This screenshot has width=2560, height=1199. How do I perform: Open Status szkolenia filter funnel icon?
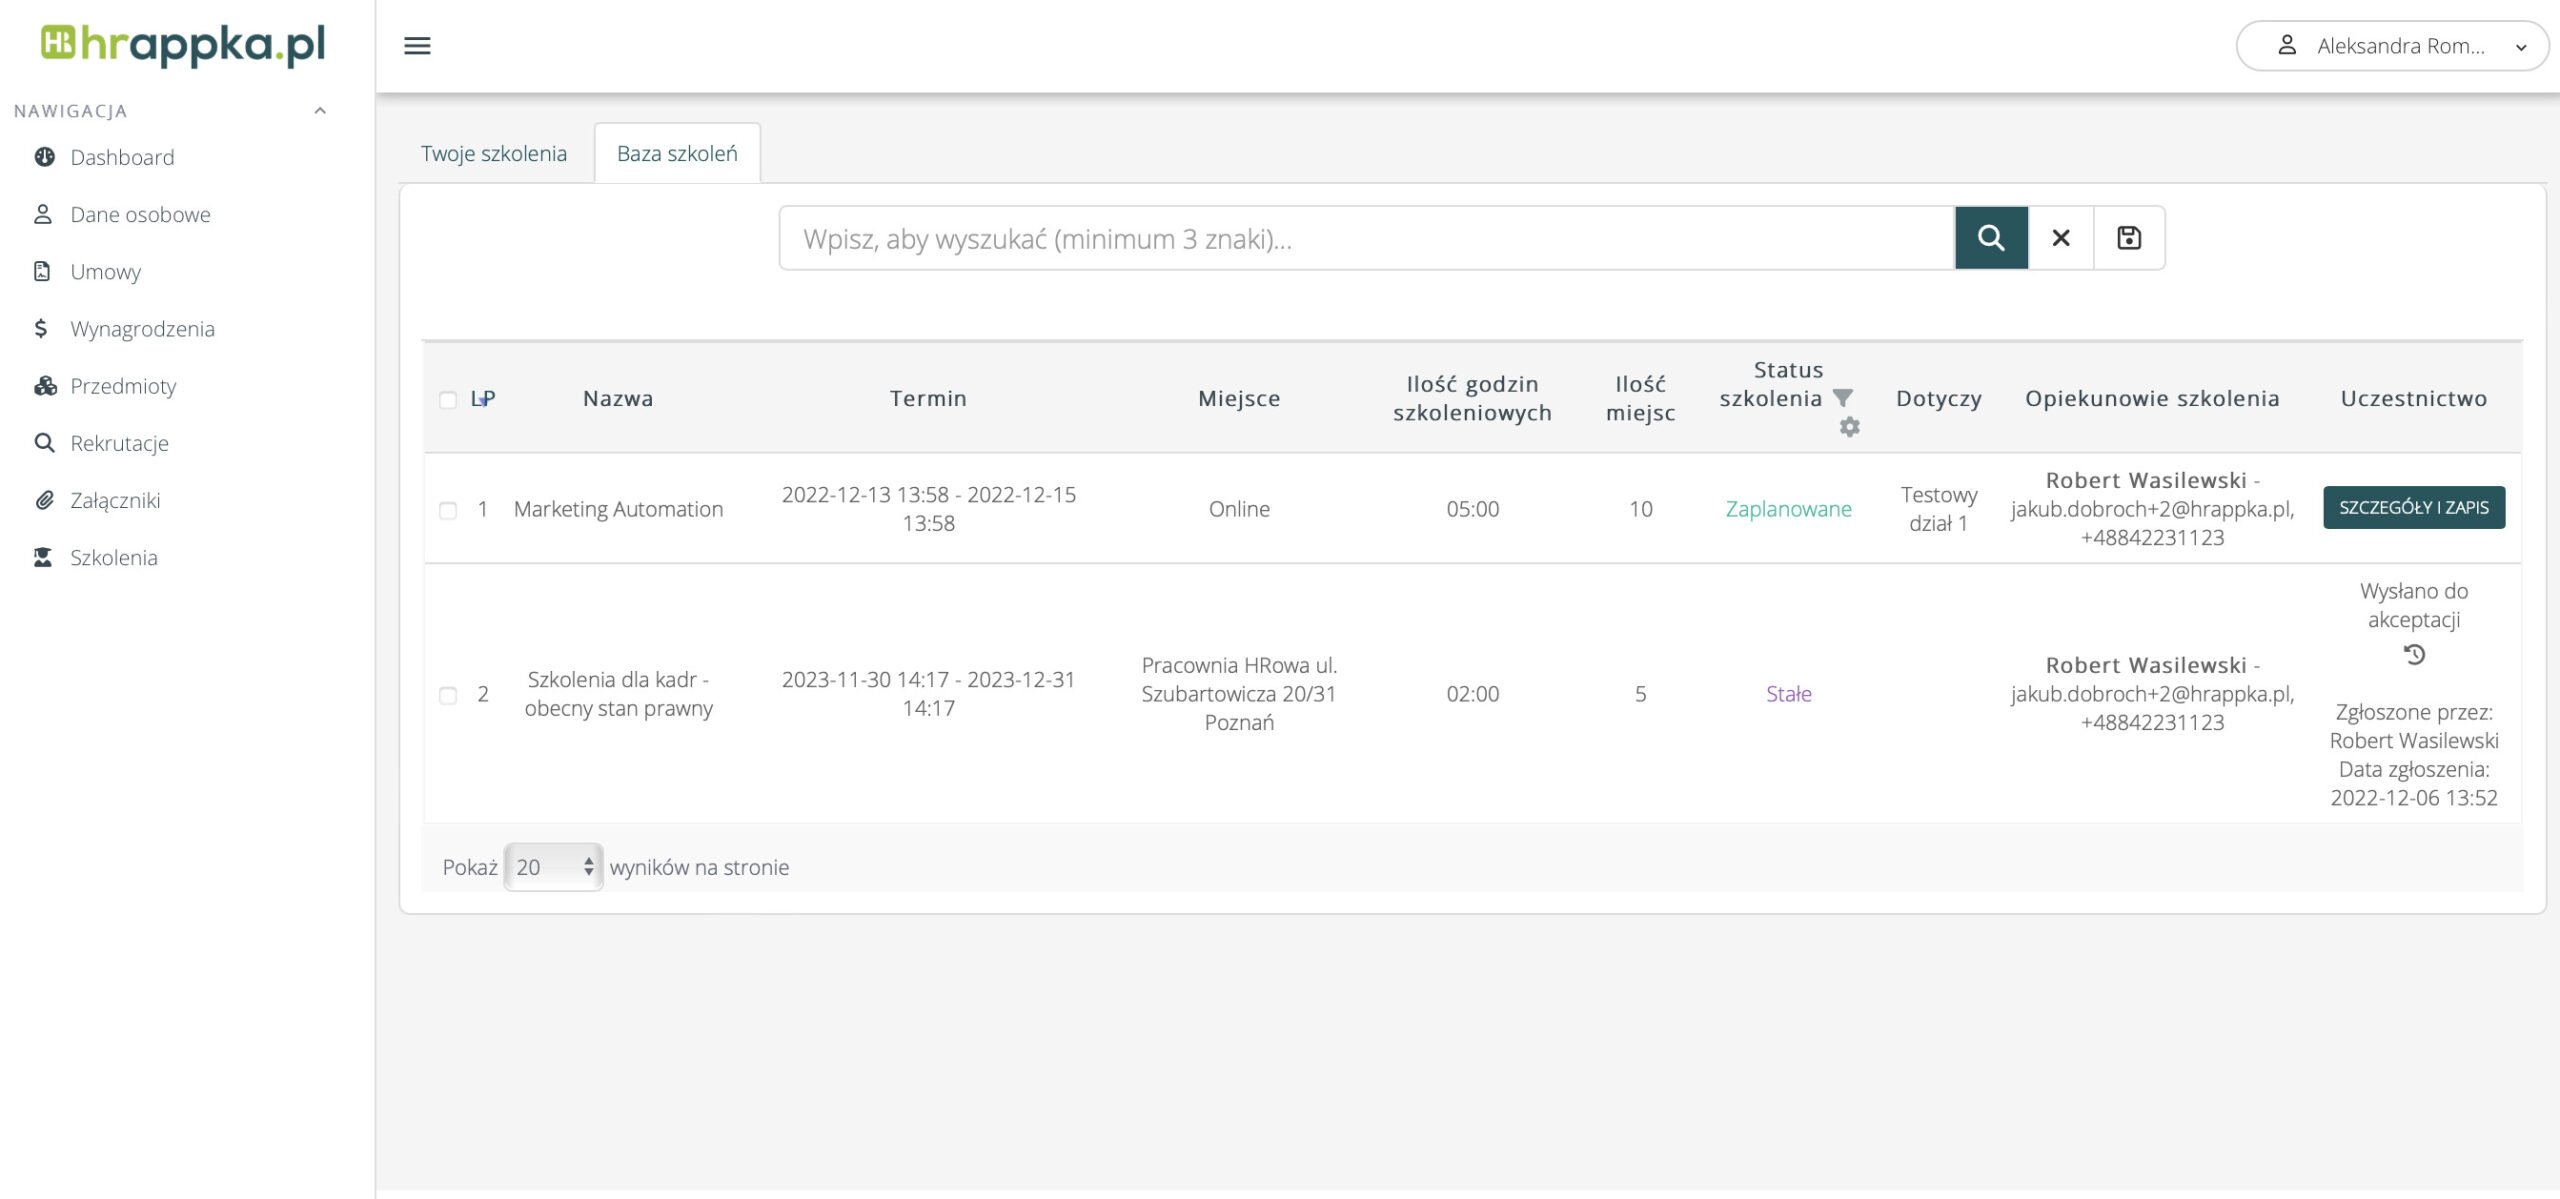pyautogui.click(x=1843, y=398)
